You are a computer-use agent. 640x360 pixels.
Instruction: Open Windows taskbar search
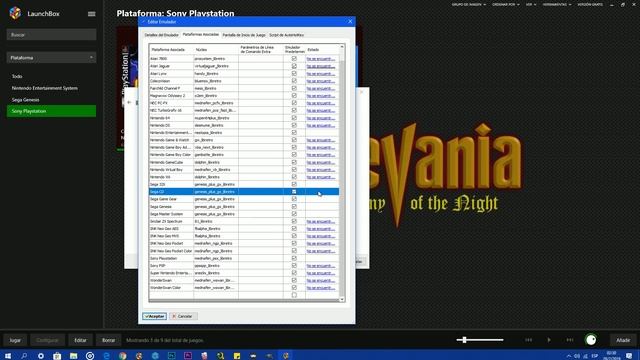[x=24, y=356]
